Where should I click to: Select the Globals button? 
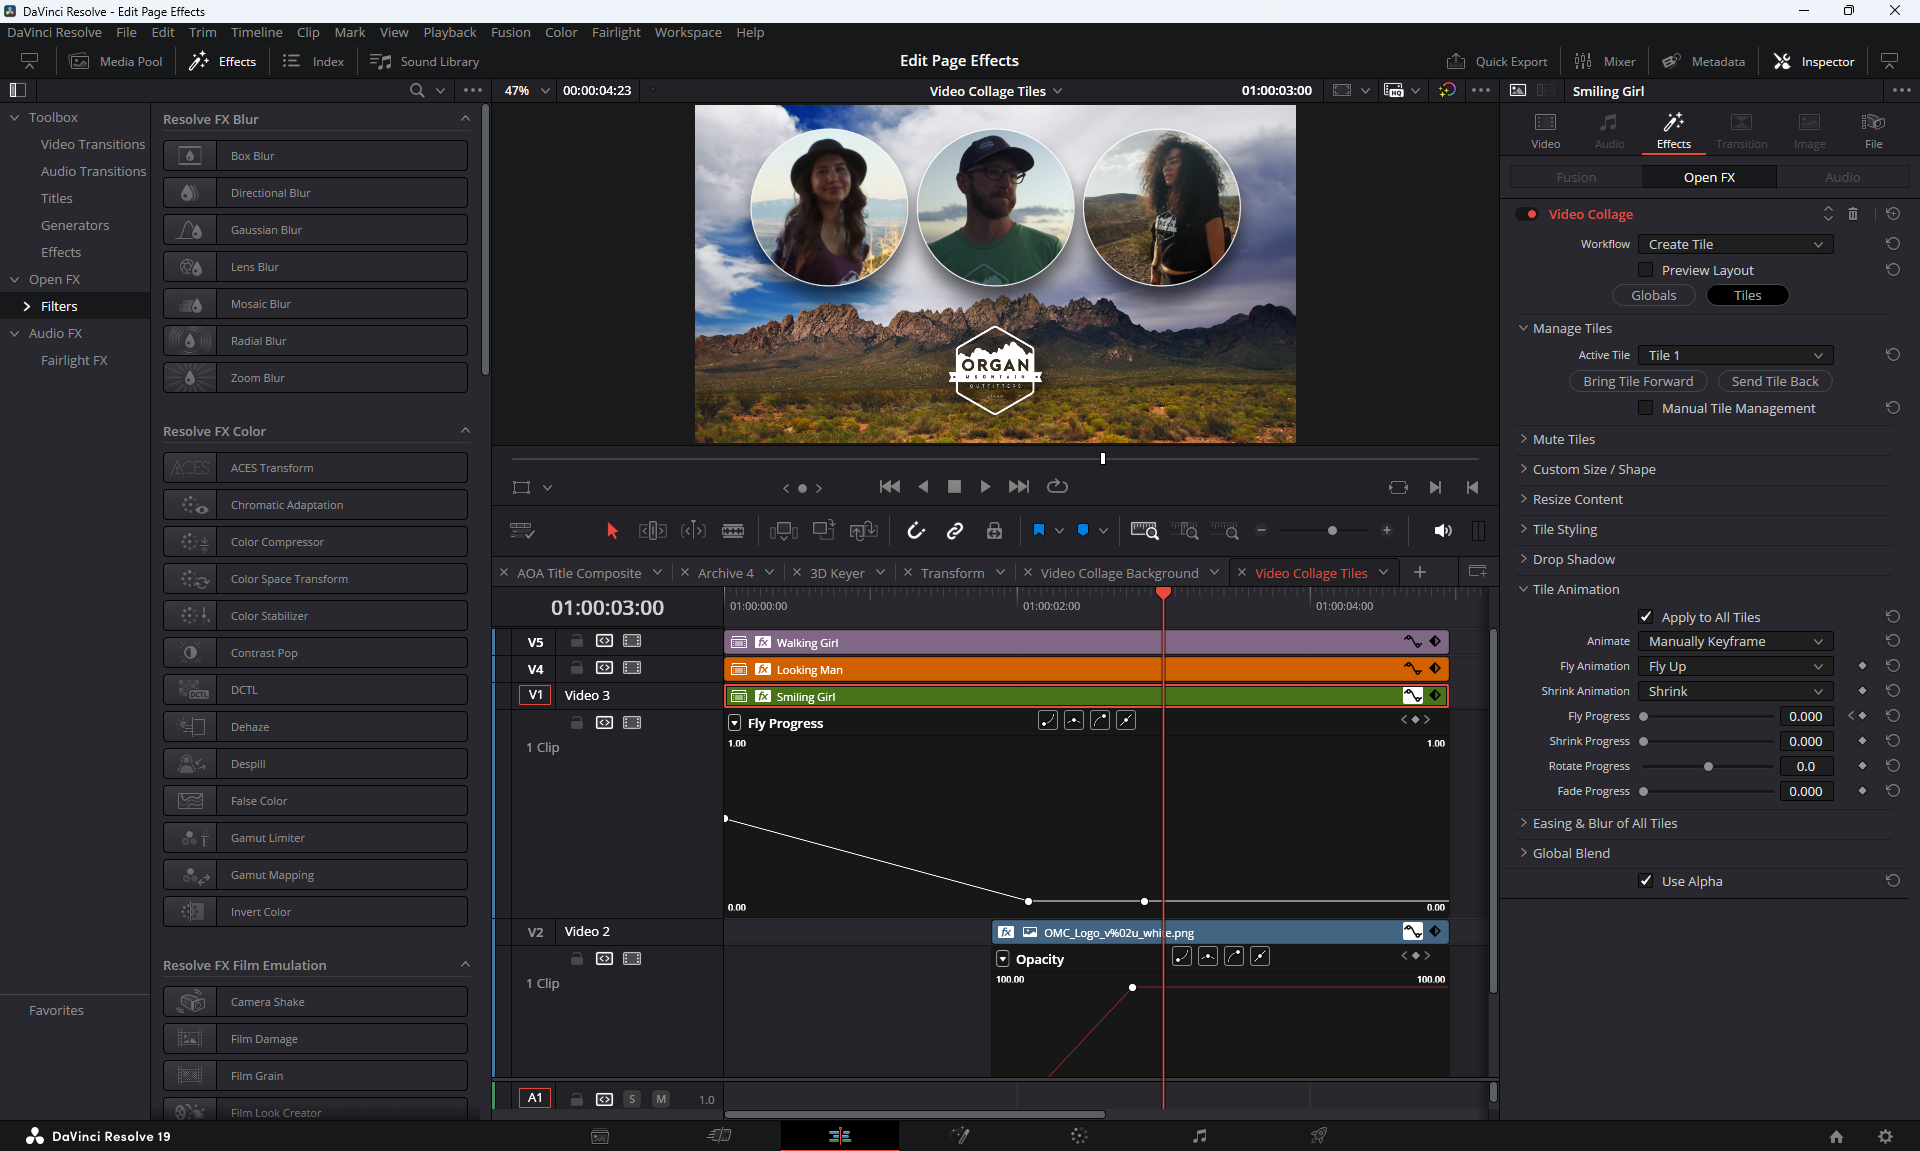1653,295
